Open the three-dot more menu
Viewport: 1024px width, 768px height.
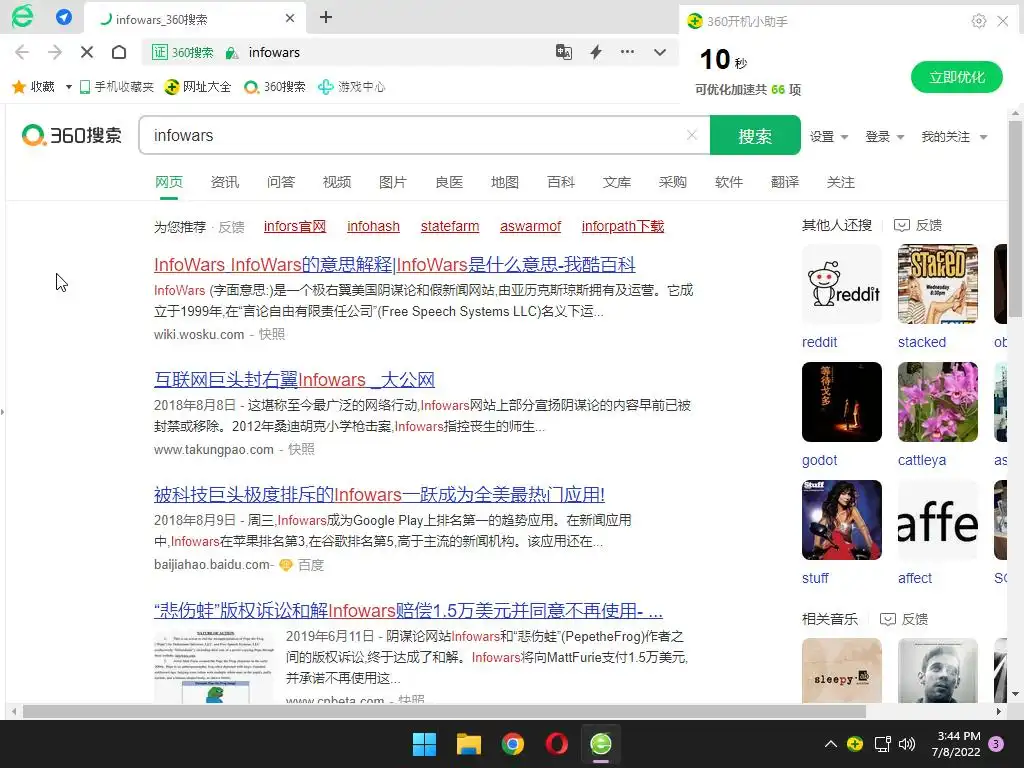[627, 52]
